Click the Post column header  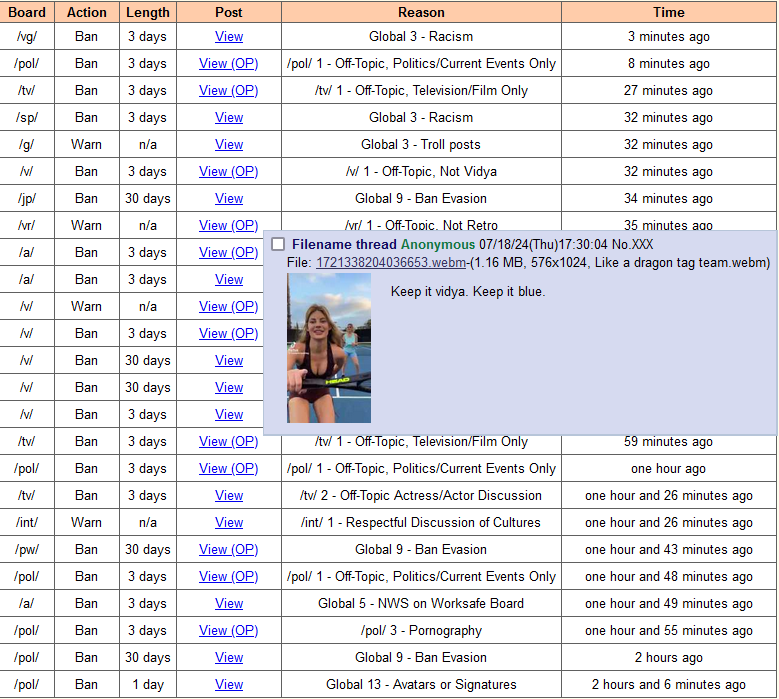point(229,12)
